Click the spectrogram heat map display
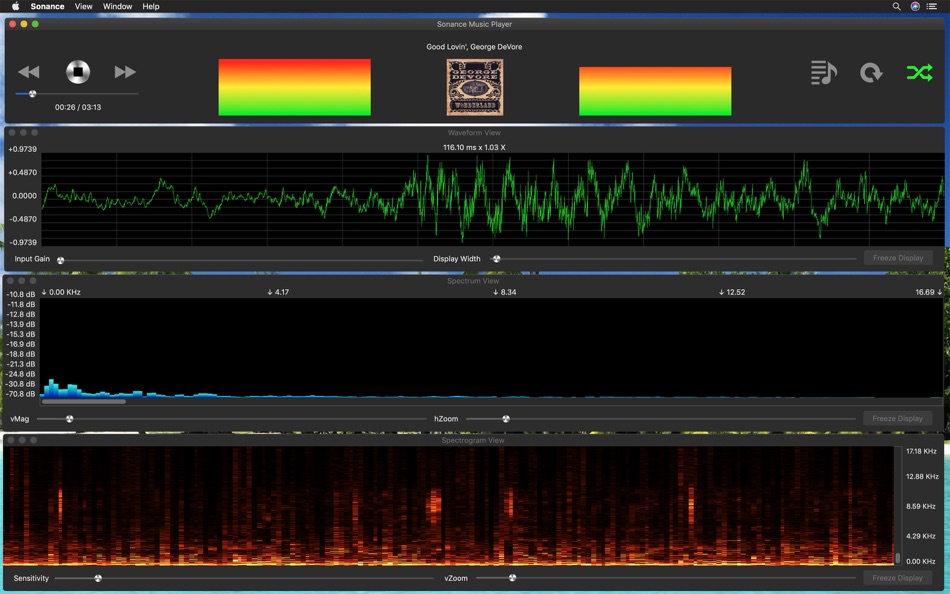This screenshot has height=594, width=950. tap(448, 506)
